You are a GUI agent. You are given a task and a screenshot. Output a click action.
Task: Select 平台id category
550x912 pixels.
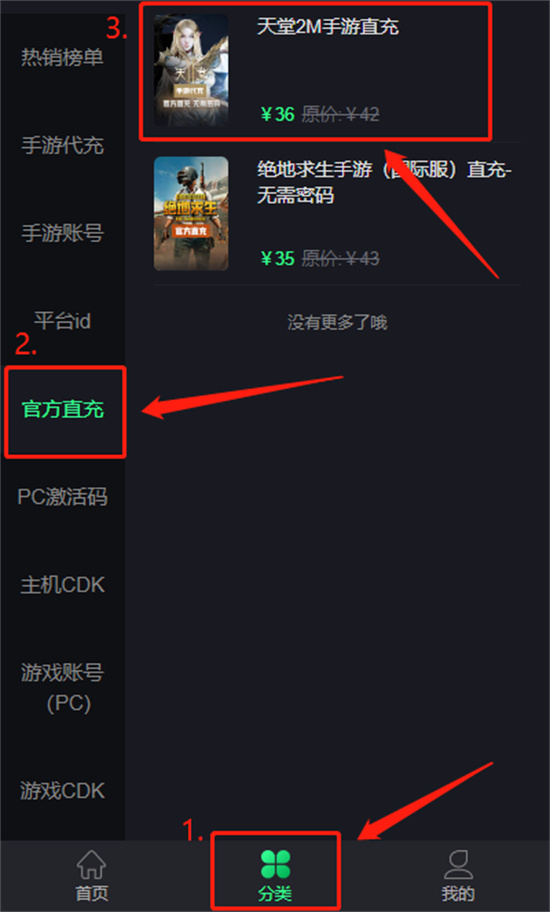tap(63, 320)
